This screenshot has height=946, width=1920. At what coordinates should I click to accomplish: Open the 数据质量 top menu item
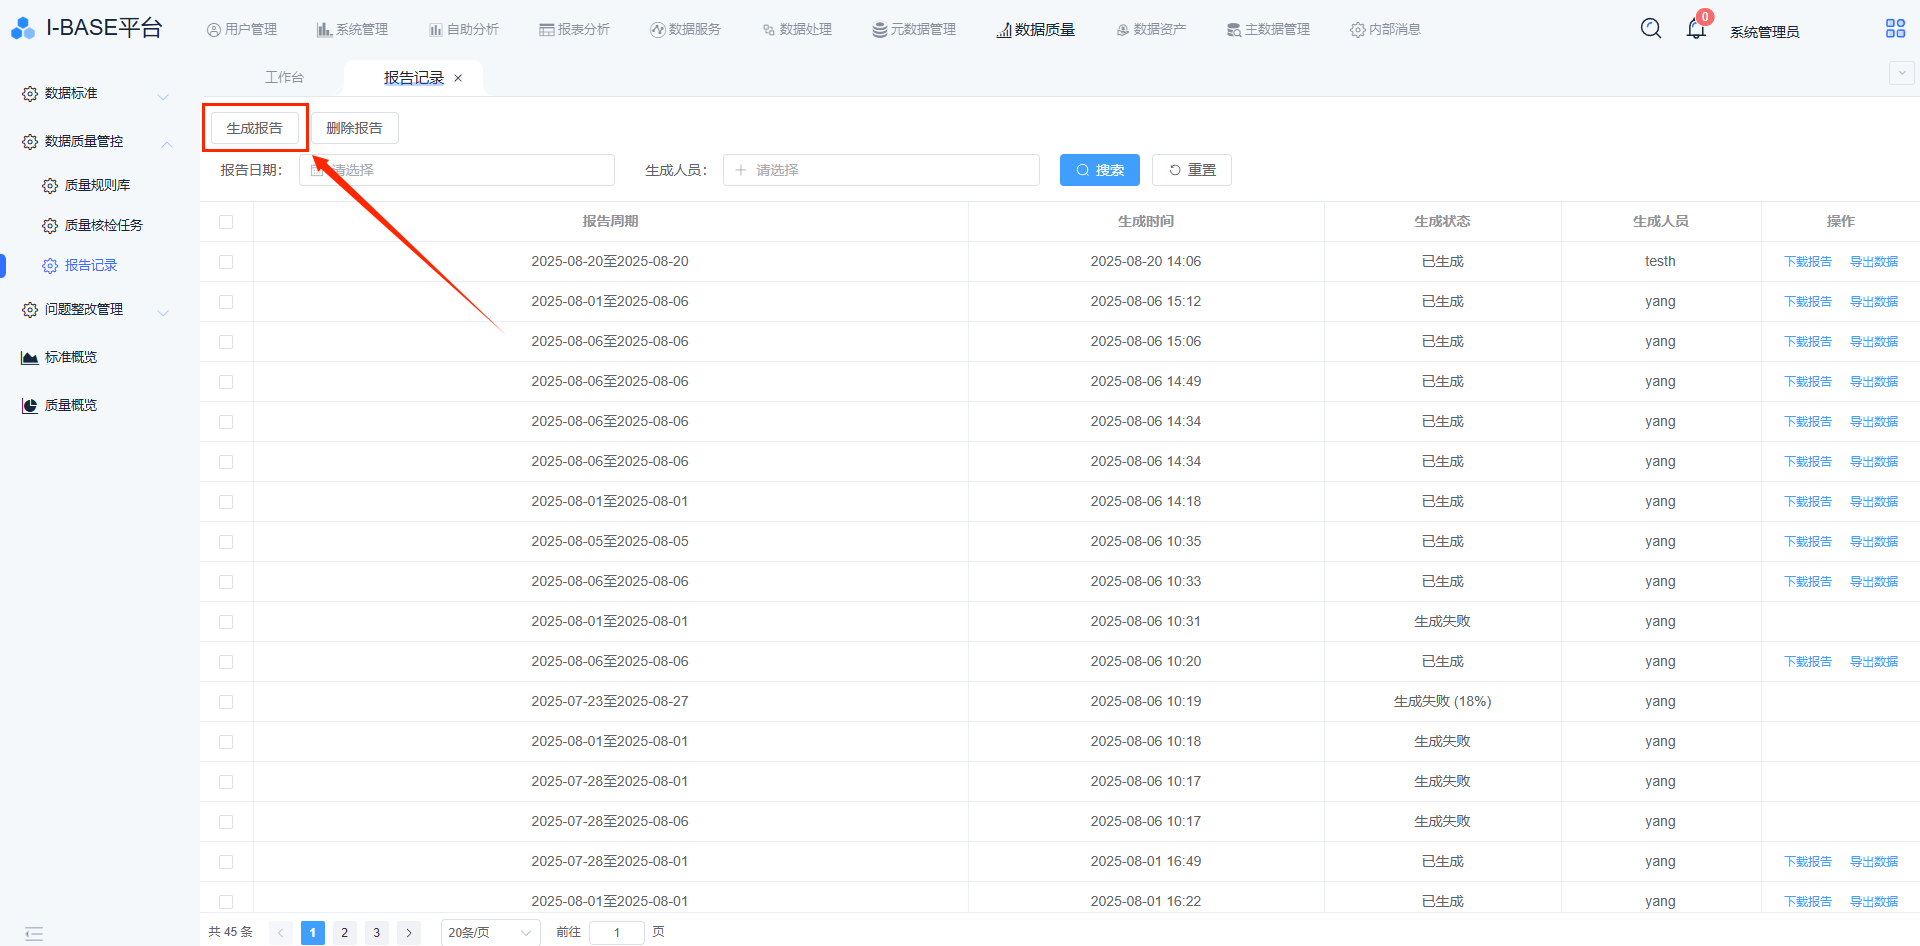click(1036, 30)
